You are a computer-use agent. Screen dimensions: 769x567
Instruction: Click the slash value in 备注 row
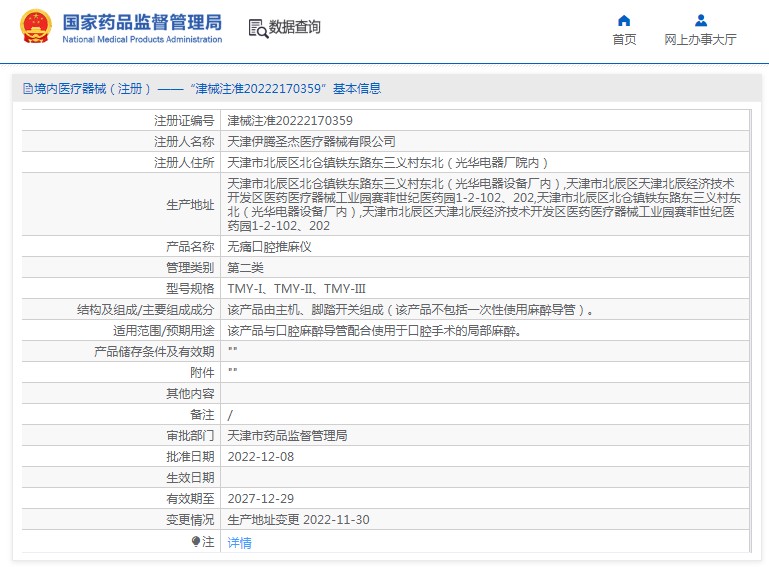[x=230, y=415]
